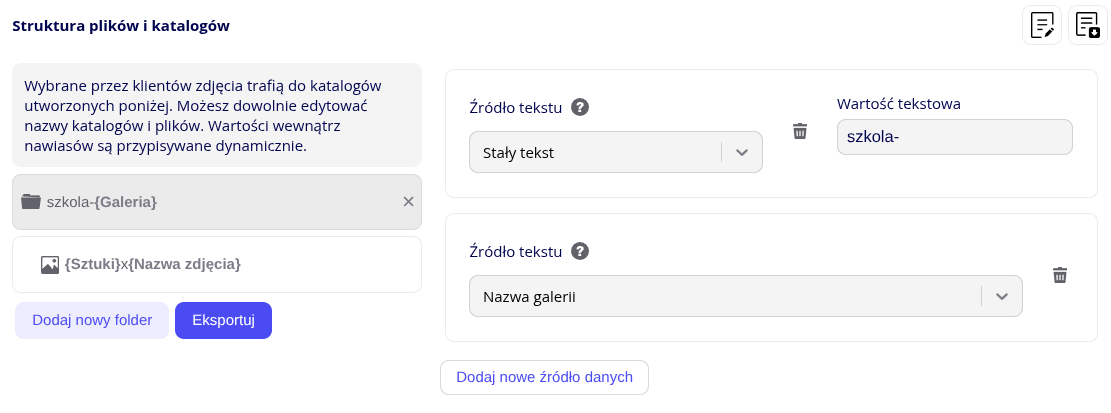Click the edit document icon with pencil
Viewport: 1111px width, 413px height.
pyautogui.click(x=1041, y=25)
